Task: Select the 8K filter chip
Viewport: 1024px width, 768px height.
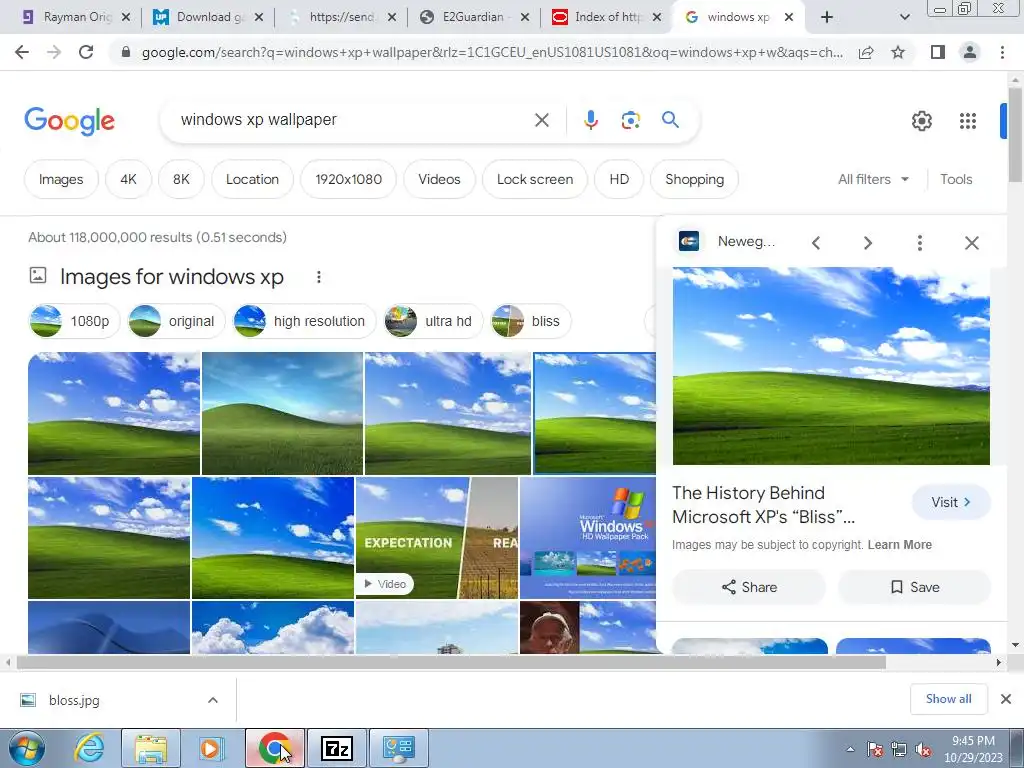Action: point(182,179)
